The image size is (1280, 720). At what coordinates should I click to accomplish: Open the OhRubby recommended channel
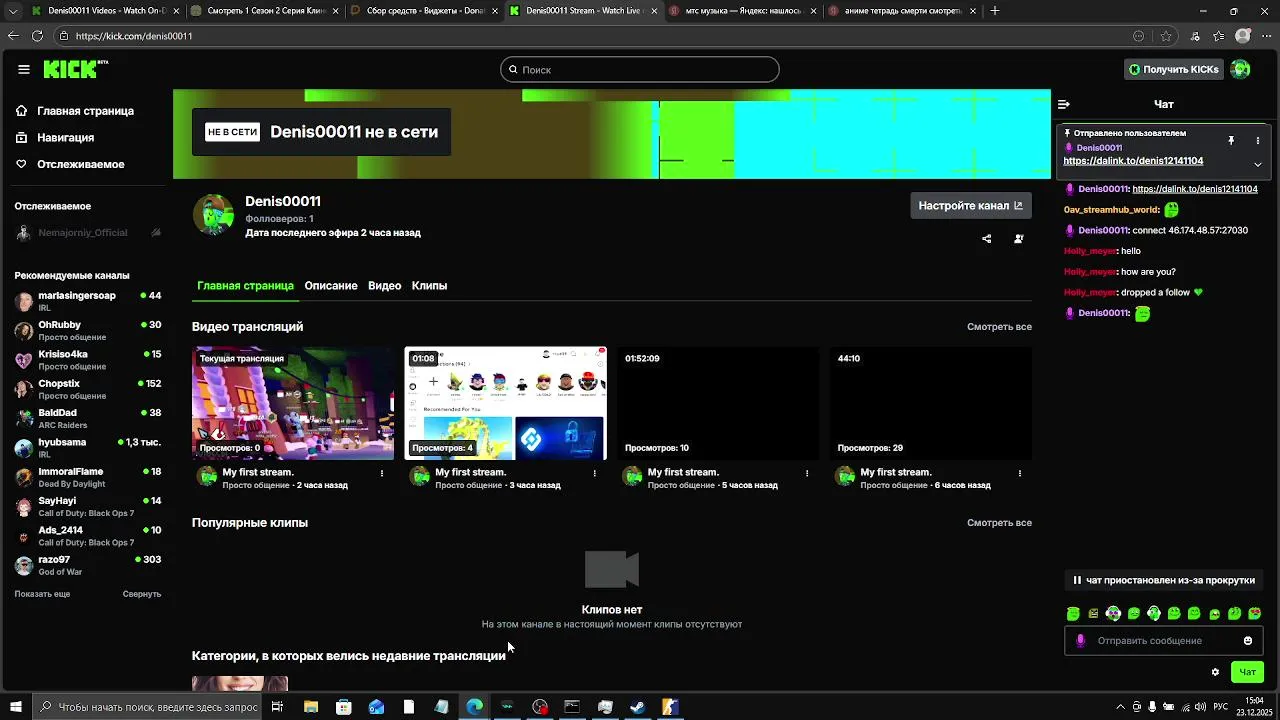(x=87, y=331)
